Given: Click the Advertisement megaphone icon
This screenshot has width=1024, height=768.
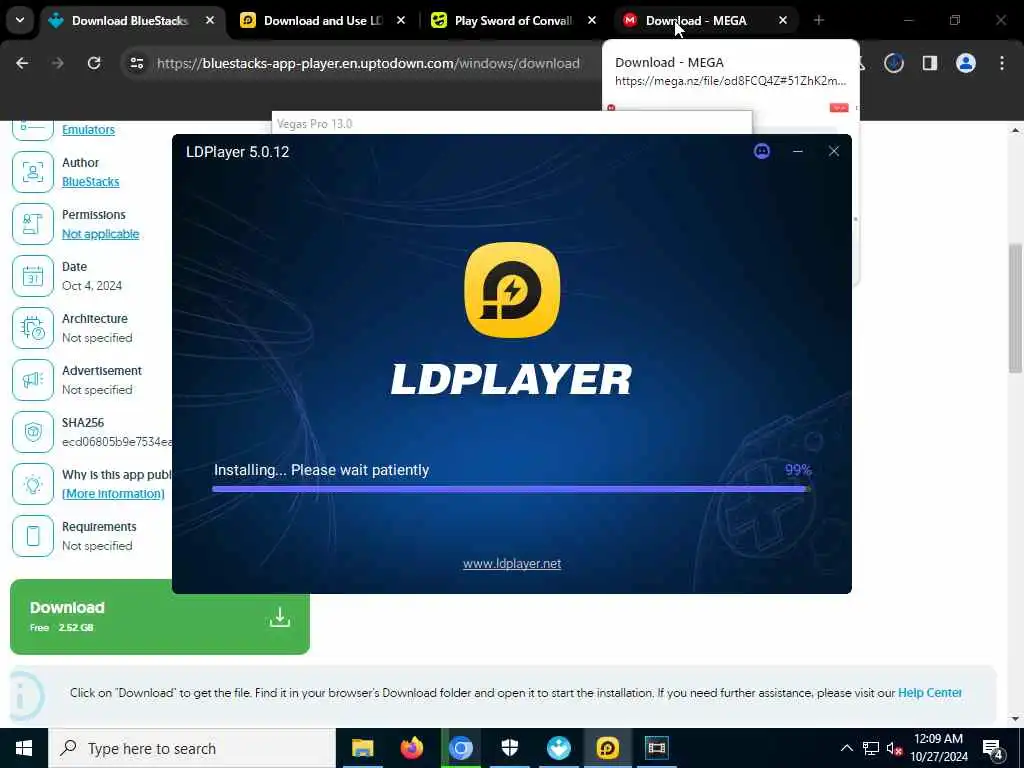Looking at the screenshot, I should 33,380.
